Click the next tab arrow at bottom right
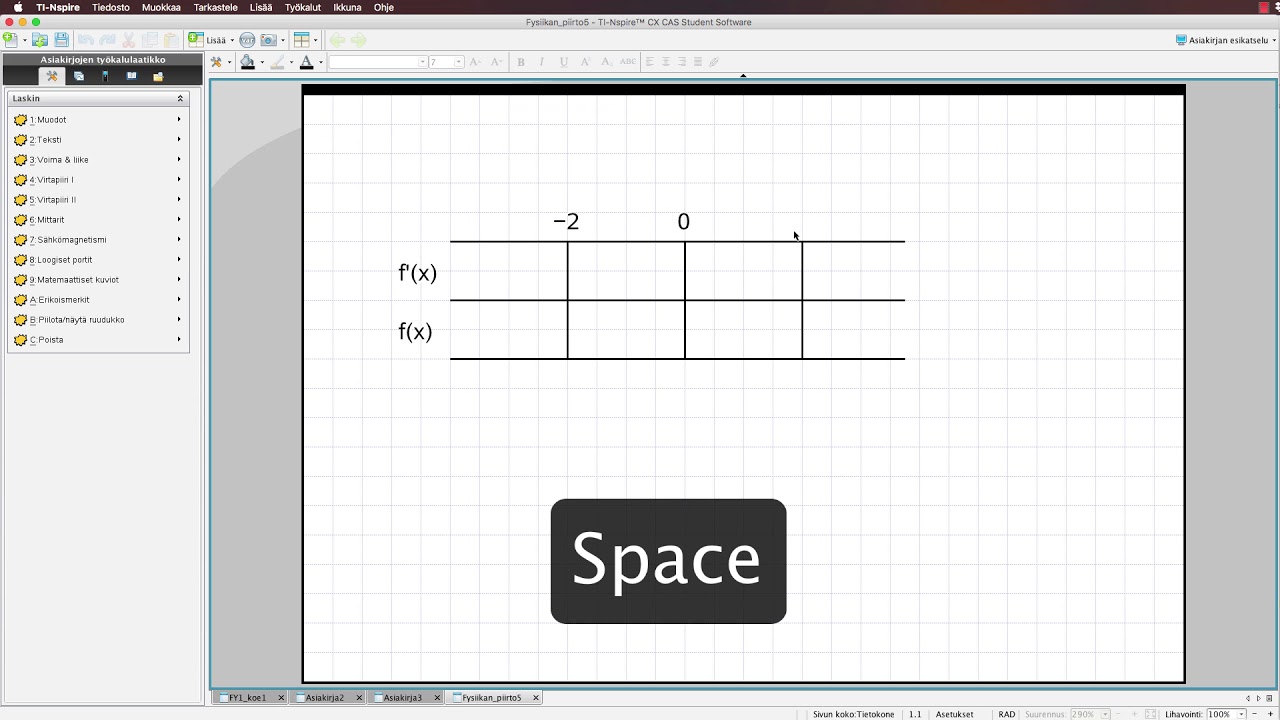Viewport: 1280px width, 720px height. pyautogui.click(x=1259, y=698)
